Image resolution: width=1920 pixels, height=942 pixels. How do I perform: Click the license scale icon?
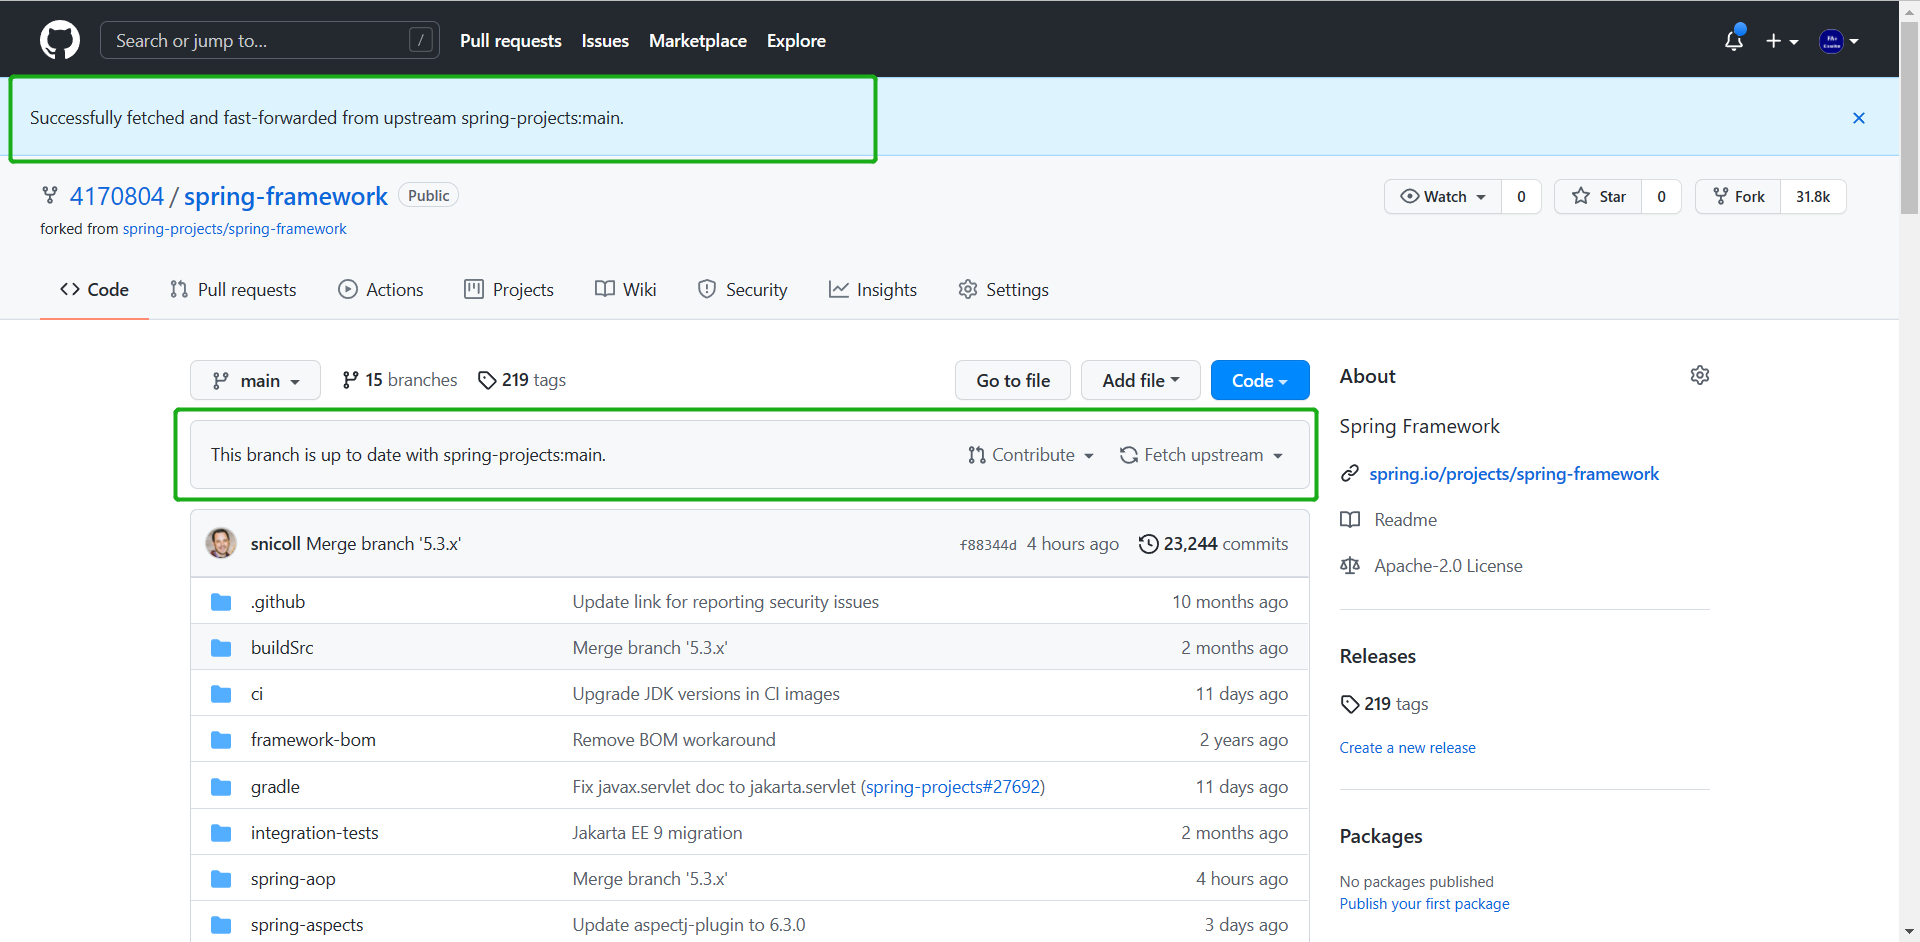(1350, 565)
